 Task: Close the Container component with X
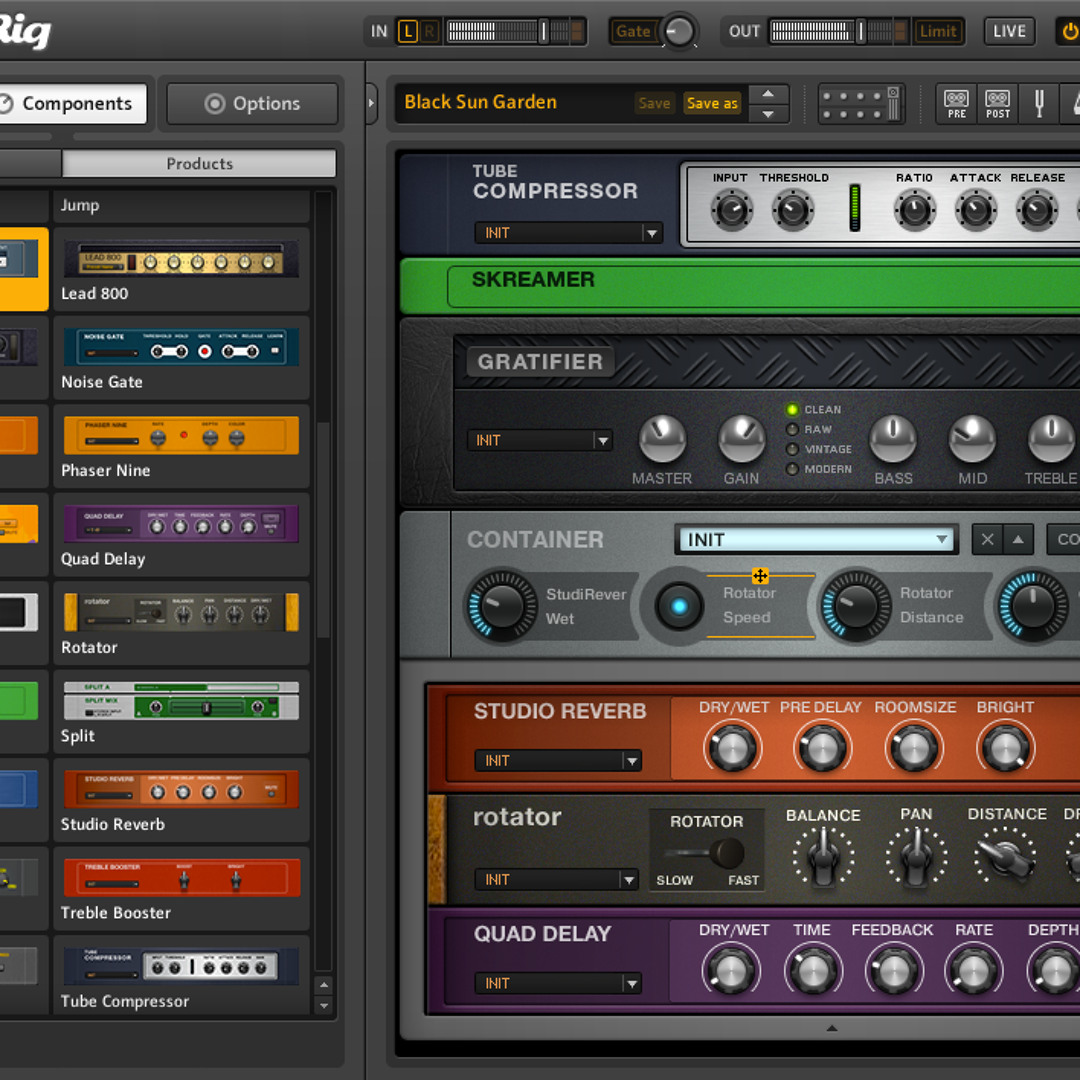(987, 539)
